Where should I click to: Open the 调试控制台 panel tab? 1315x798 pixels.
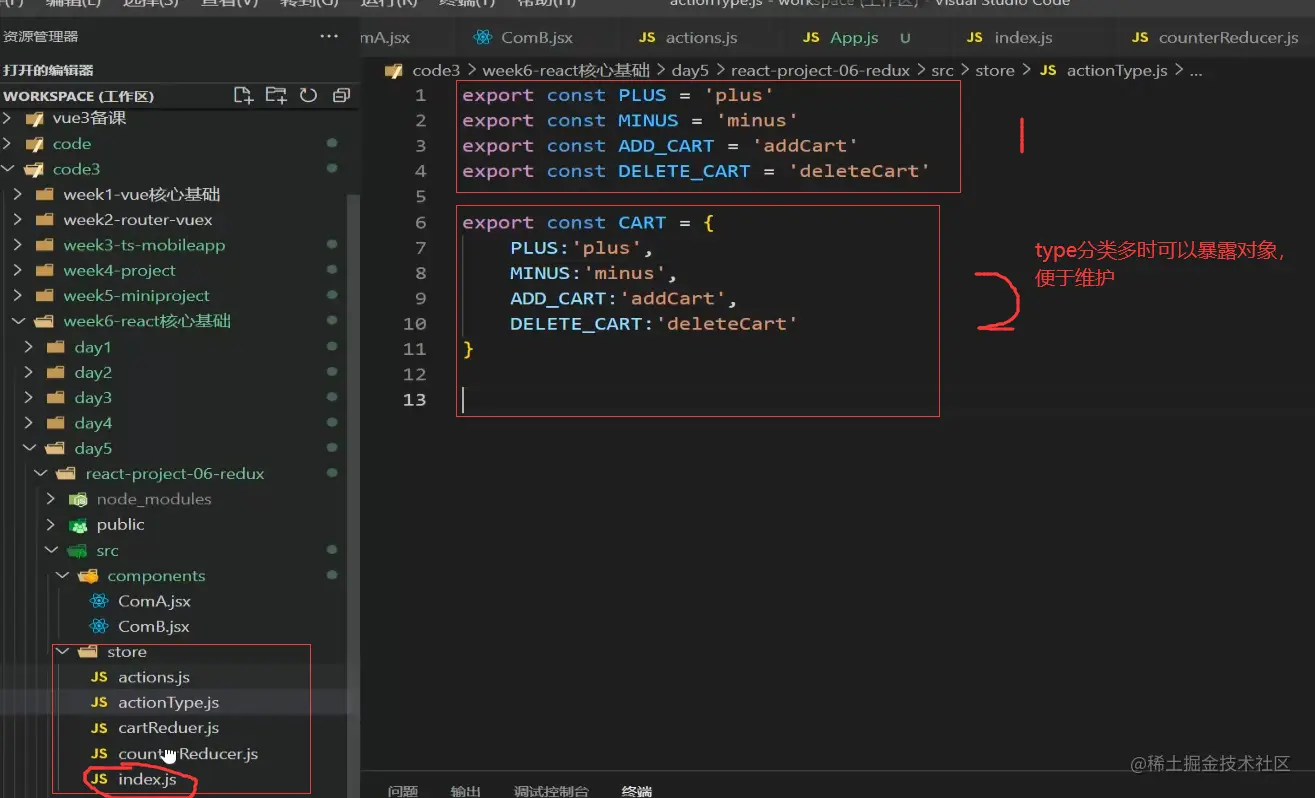coord(551,791)
